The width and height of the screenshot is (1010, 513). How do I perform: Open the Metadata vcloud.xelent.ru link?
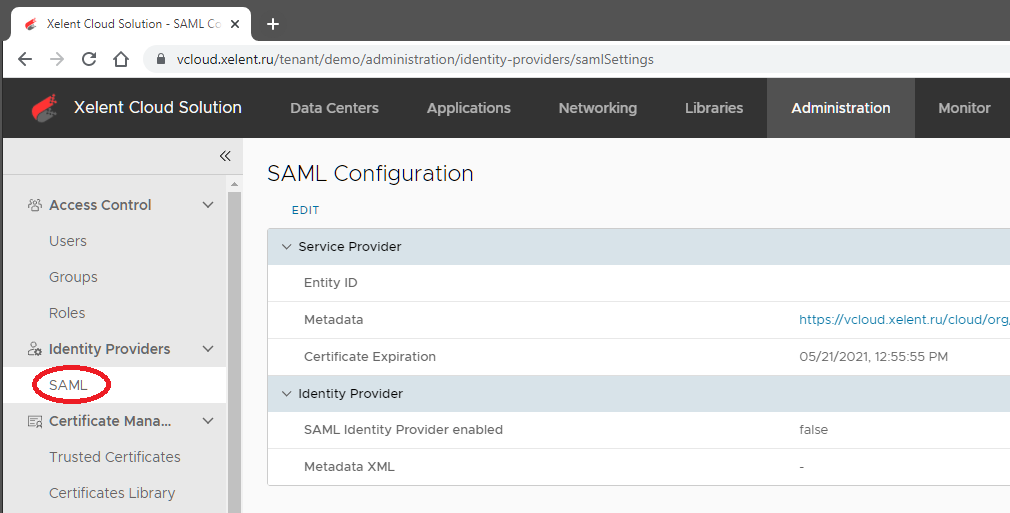tap(904, 320)
